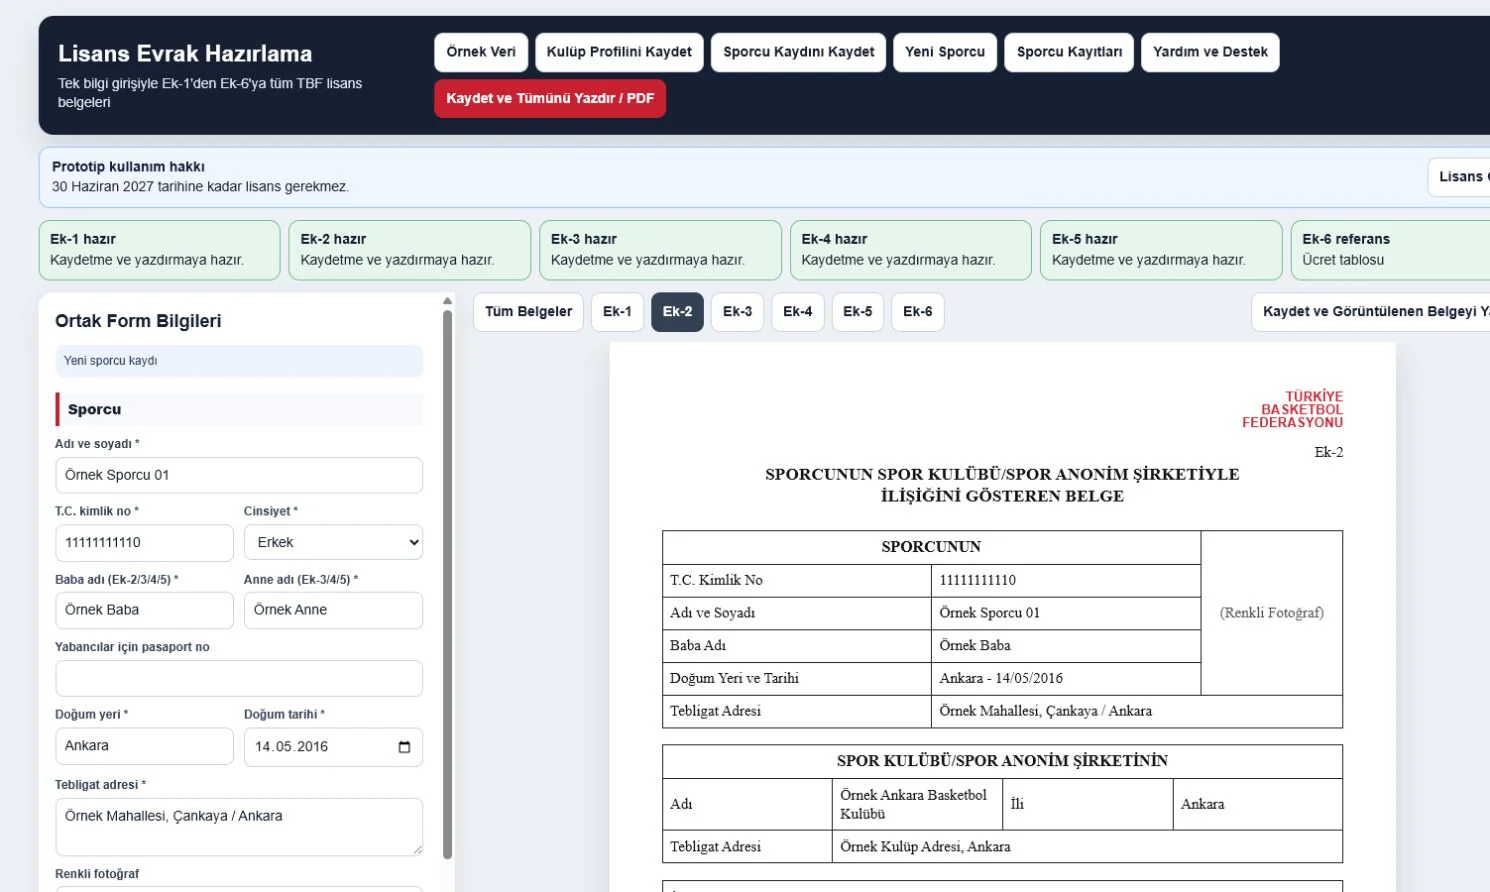
Task: Click 'Ankara - 14/05/2016' cell in document
Action: [x=1066, y=678]
